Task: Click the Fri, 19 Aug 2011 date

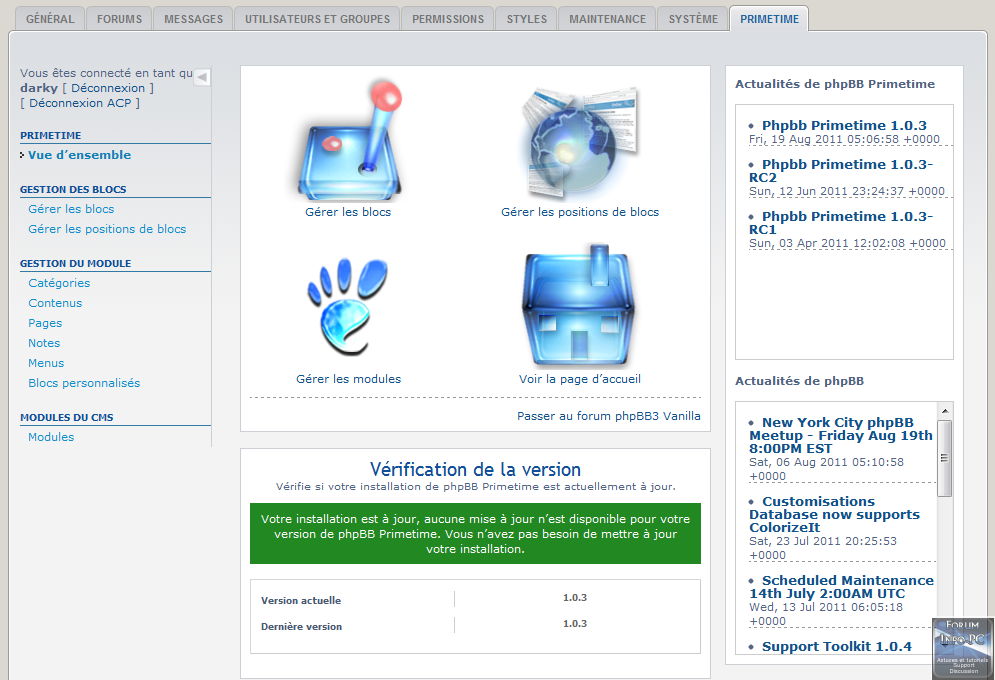Action: [x=844, y=139]
